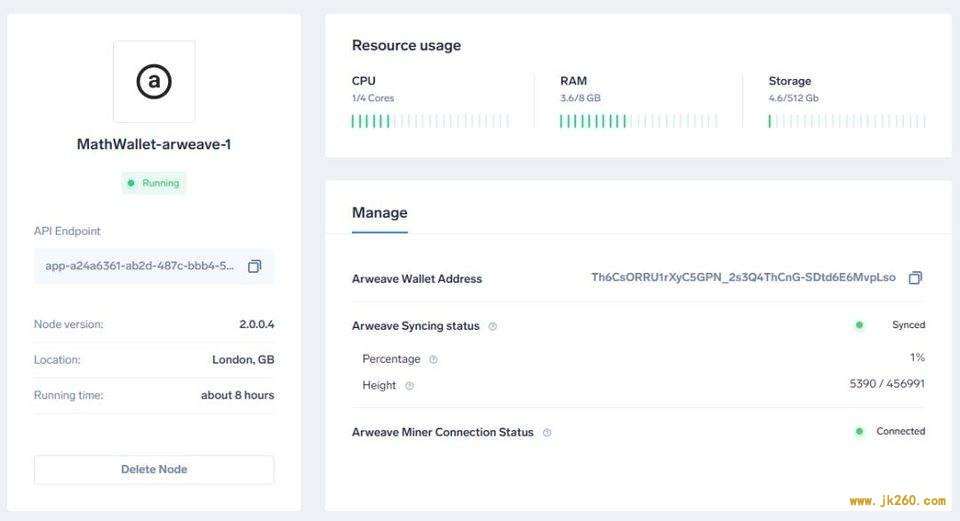Click the Running status badge
960x521 pixels.
click(x=154, y=183)
